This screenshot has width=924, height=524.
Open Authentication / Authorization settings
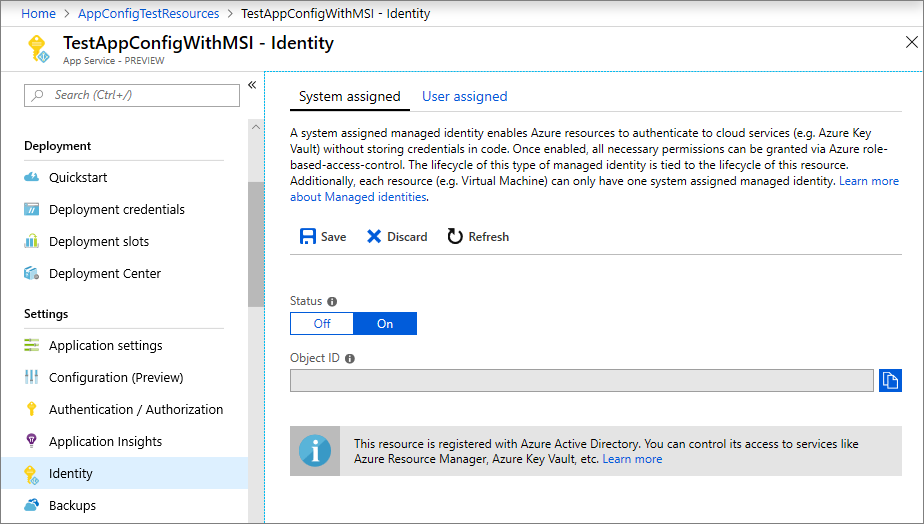[x=136, y=410]
